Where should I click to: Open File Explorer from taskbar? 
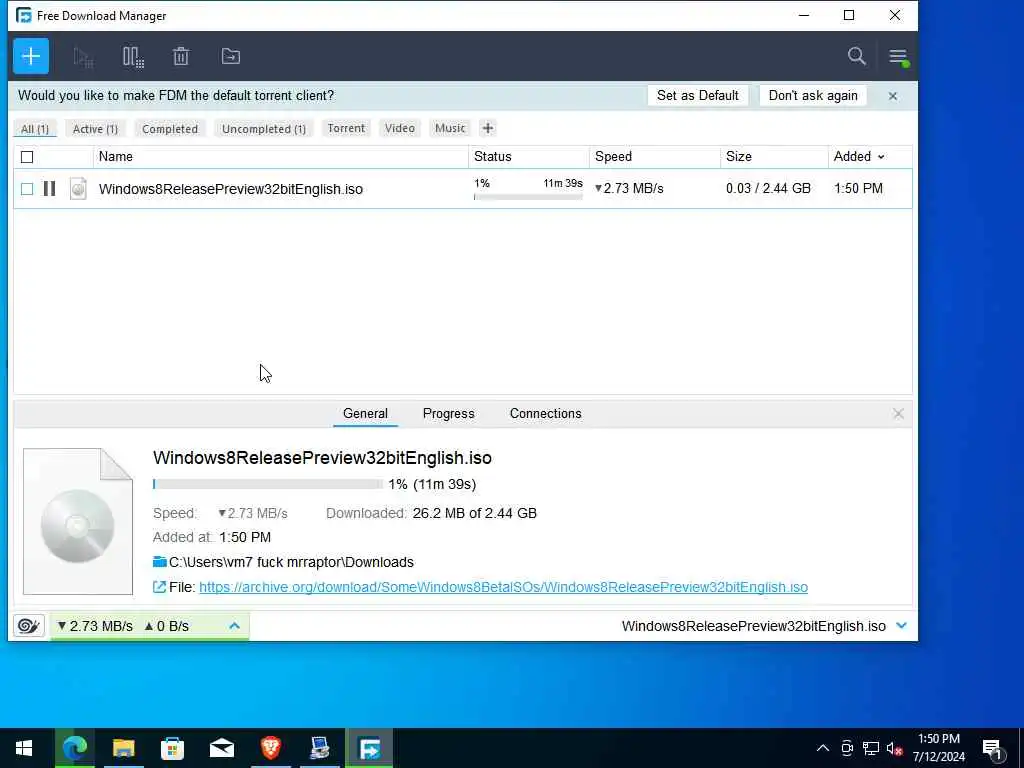click(x=123, y=748)
